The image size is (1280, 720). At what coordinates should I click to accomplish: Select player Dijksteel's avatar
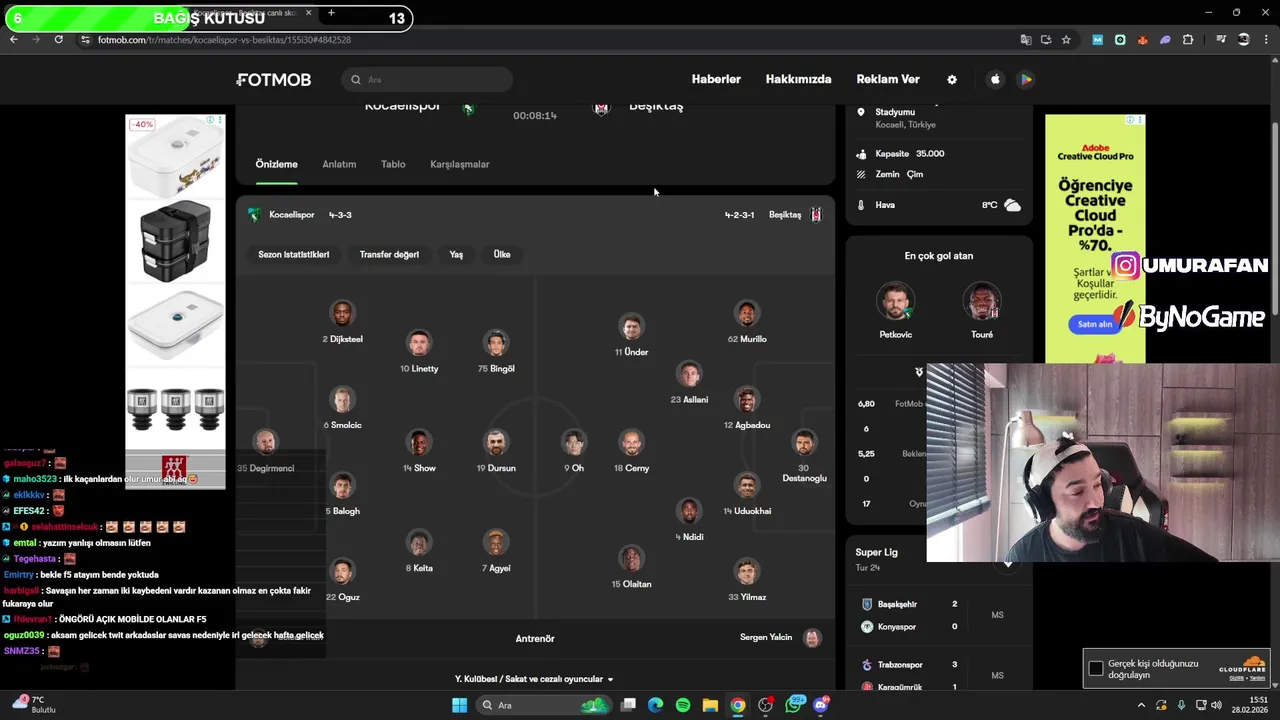tap(343, 314)
